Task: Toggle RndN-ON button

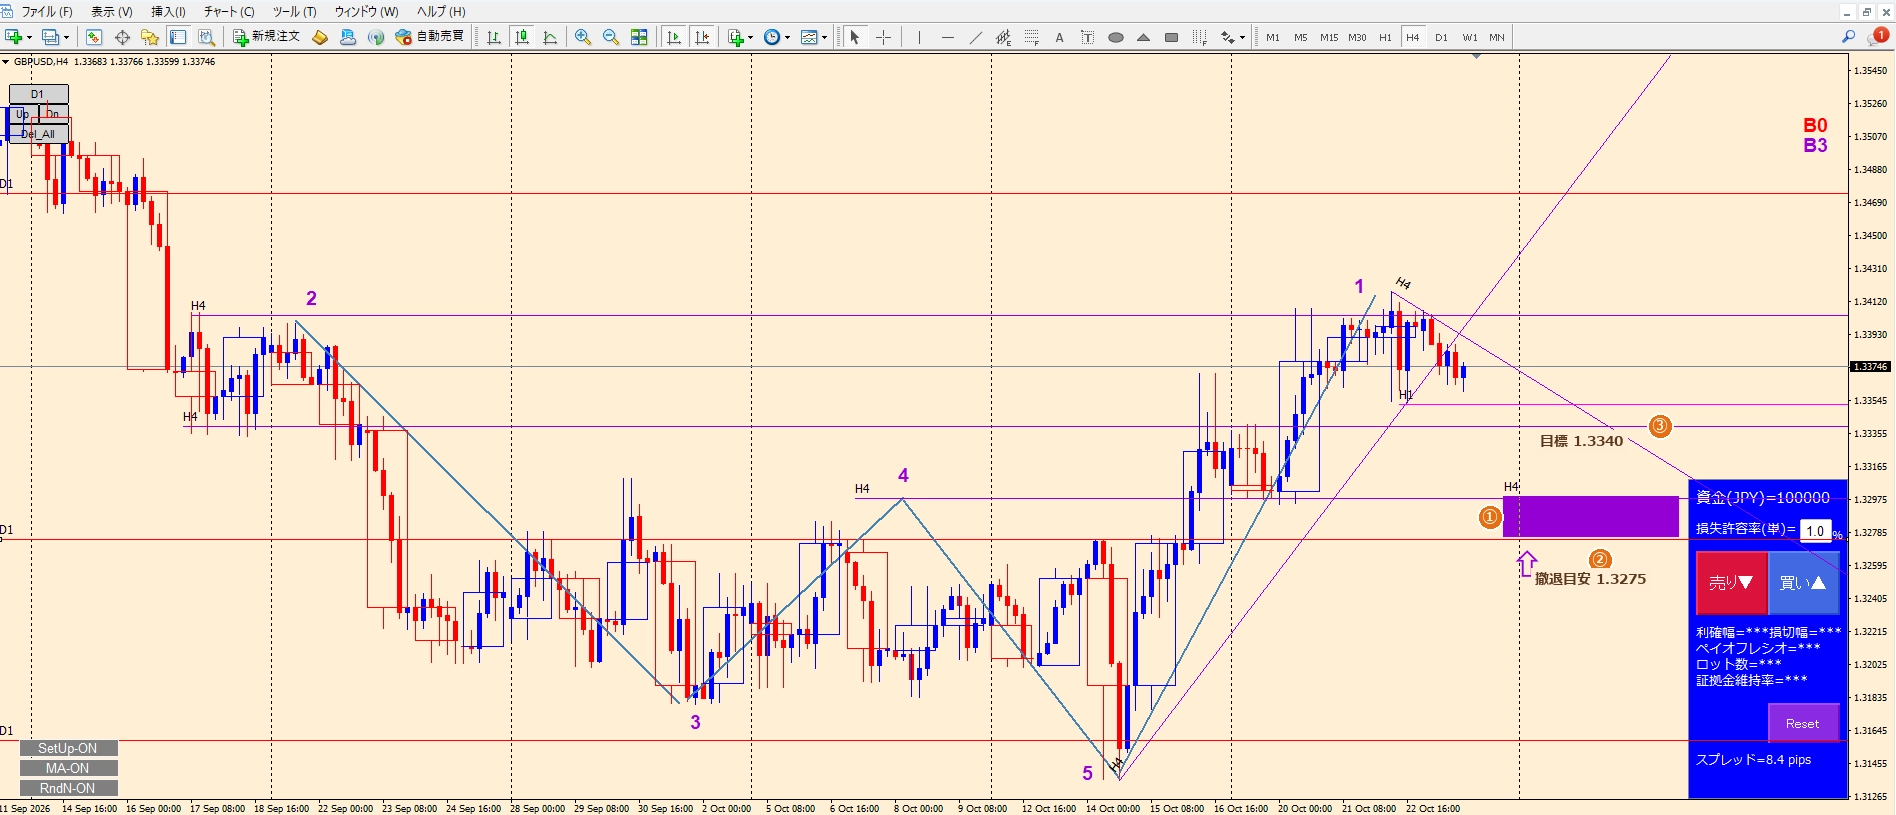Action: (x=68, y=788)
